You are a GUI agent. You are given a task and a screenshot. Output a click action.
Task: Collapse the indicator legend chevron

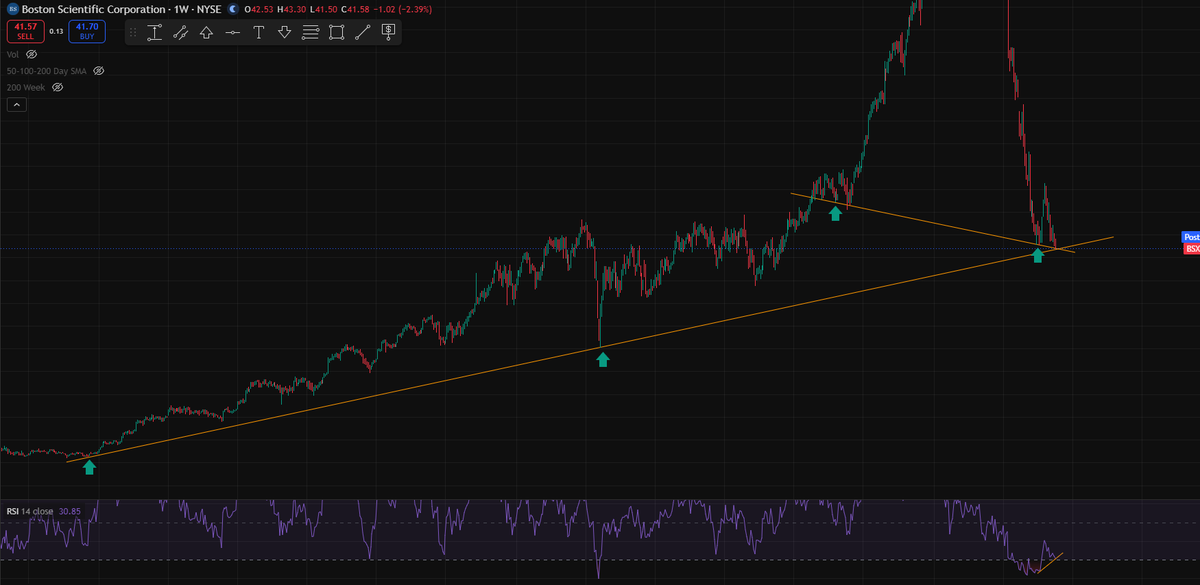point(16,106)
